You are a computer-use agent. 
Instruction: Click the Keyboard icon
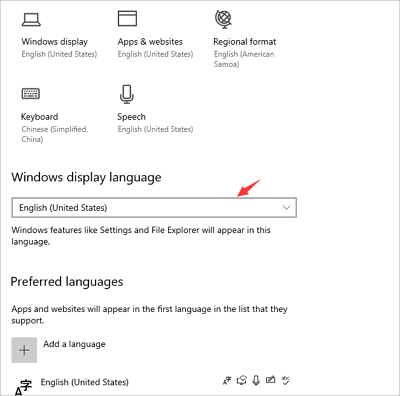31,94
